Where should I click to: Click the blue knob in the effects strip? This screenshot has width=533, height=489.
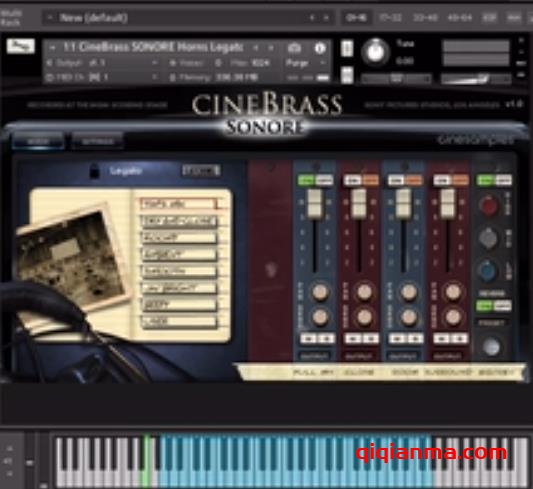tap(488, 271)
